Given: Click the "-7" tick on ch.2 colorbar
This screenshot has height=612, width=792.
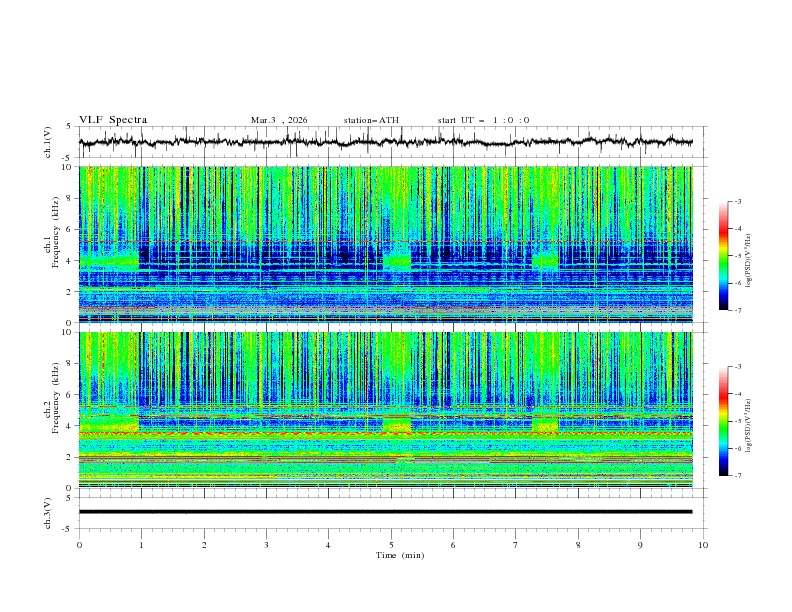Looking at the screenshot, I should (738, 476).
